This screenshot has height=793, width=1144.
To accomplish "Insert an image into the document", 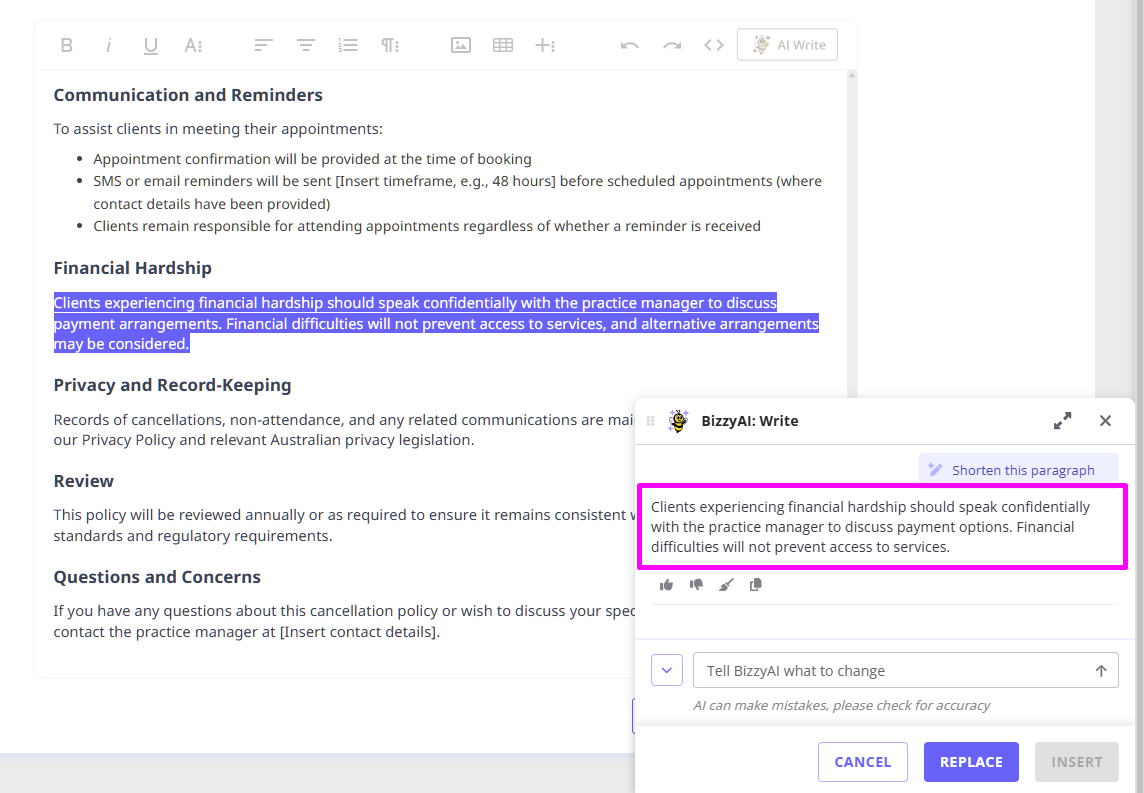I will [x=461, y=45].
